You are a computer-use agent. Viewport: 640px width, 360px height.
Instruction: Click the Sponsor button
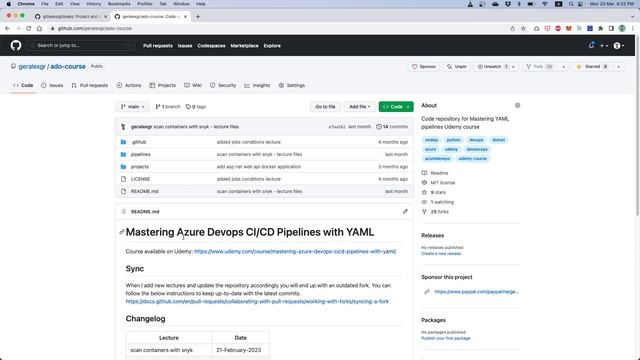(424, 67)
